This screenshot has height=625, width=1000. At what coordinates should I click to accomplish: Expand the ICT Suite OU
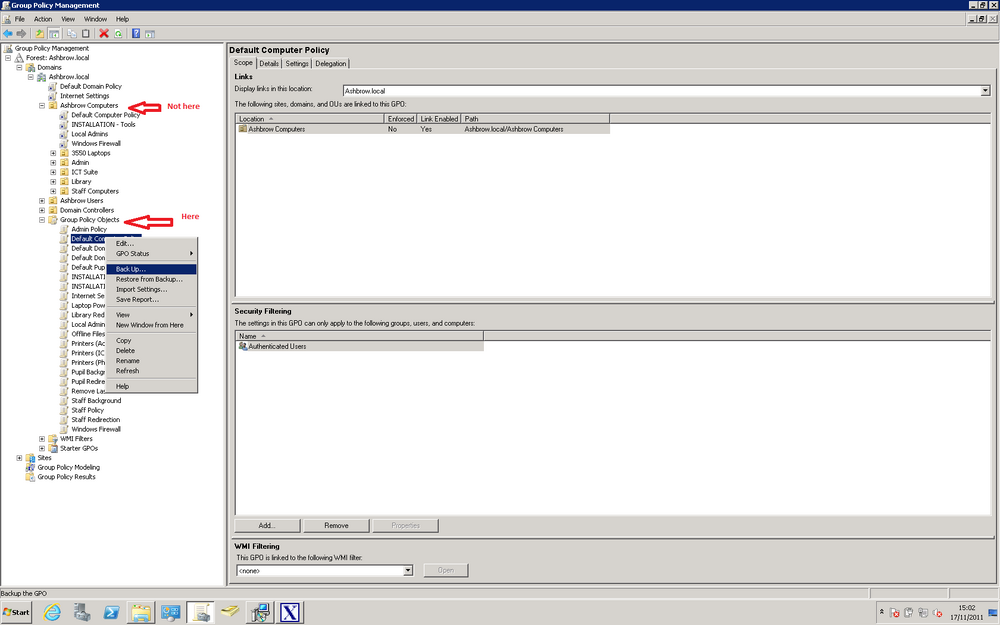pyautogui.click(x=54, y=172)
